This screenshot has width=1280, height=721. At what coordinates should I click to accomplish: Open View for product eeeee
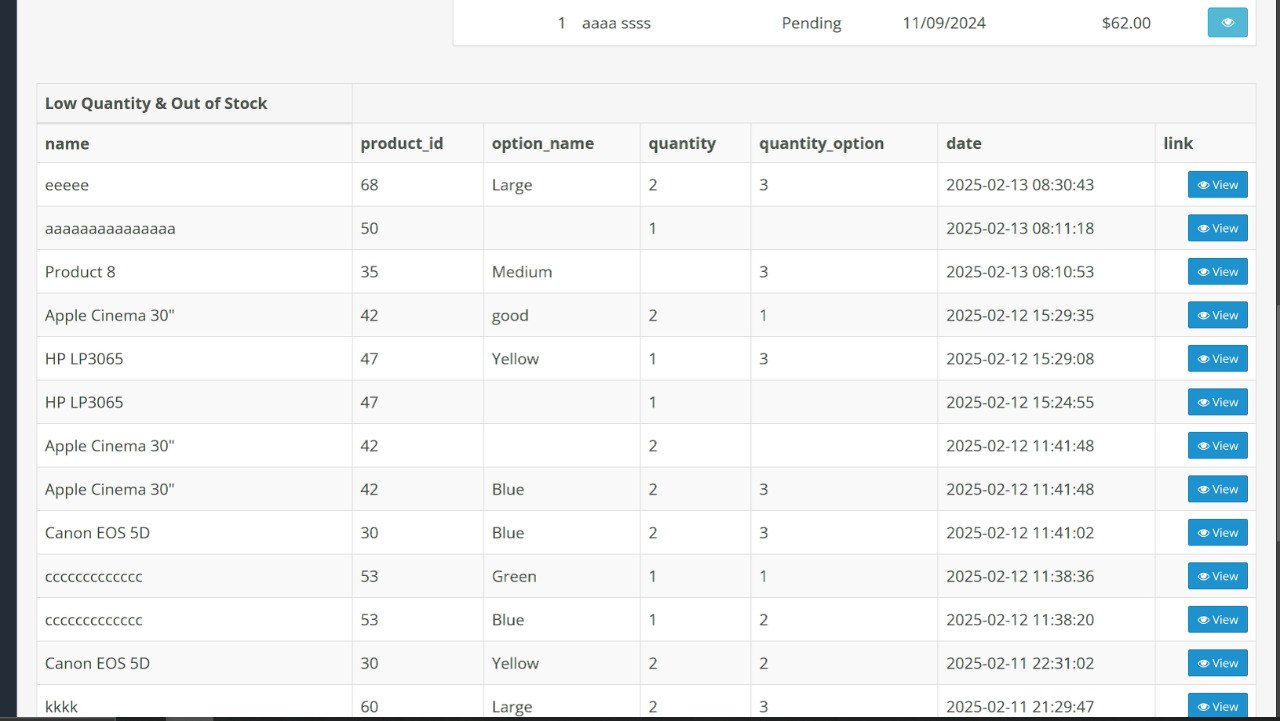[x=1217, y=185]
